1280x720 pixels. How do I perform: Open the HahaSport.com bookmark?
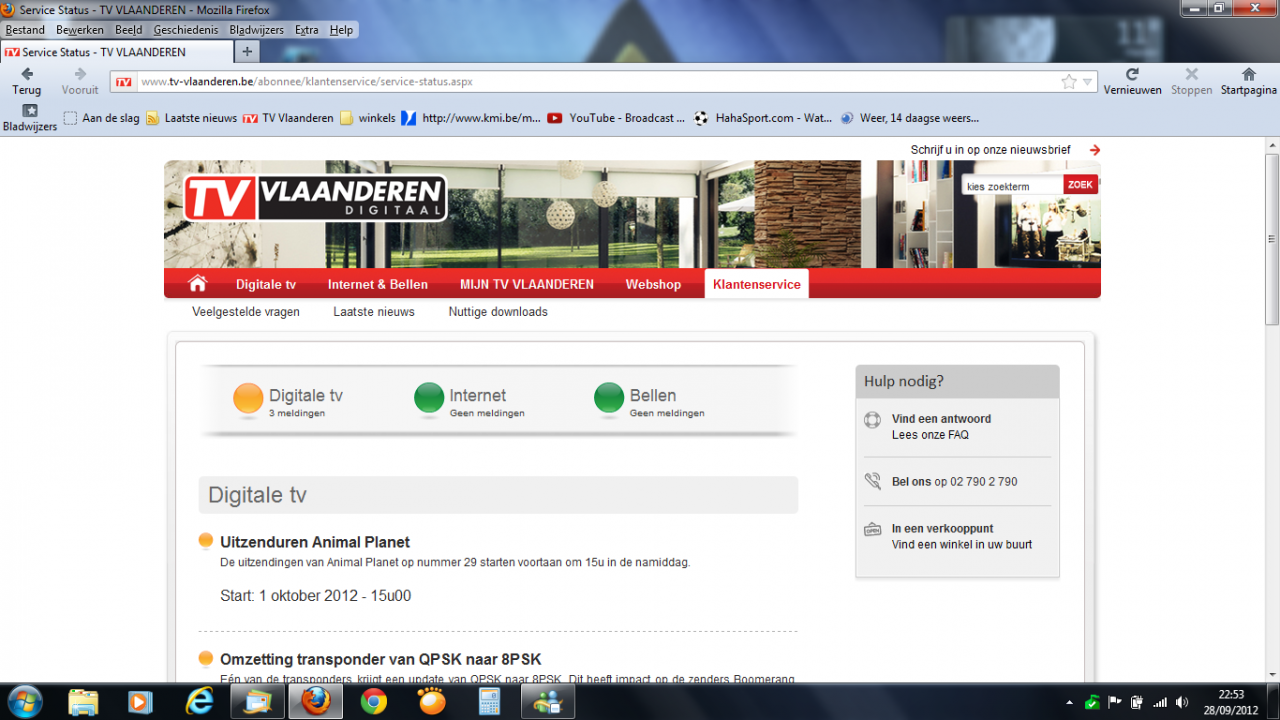(763, 118)
